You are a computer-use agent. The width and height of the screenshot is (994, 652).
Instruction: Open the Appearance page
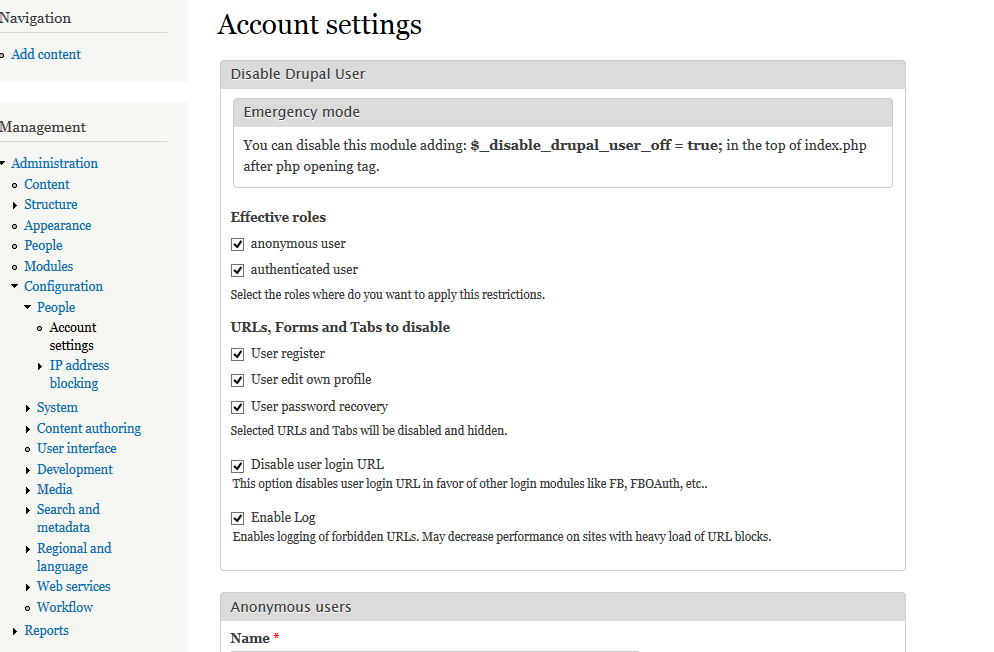(57, 225)
